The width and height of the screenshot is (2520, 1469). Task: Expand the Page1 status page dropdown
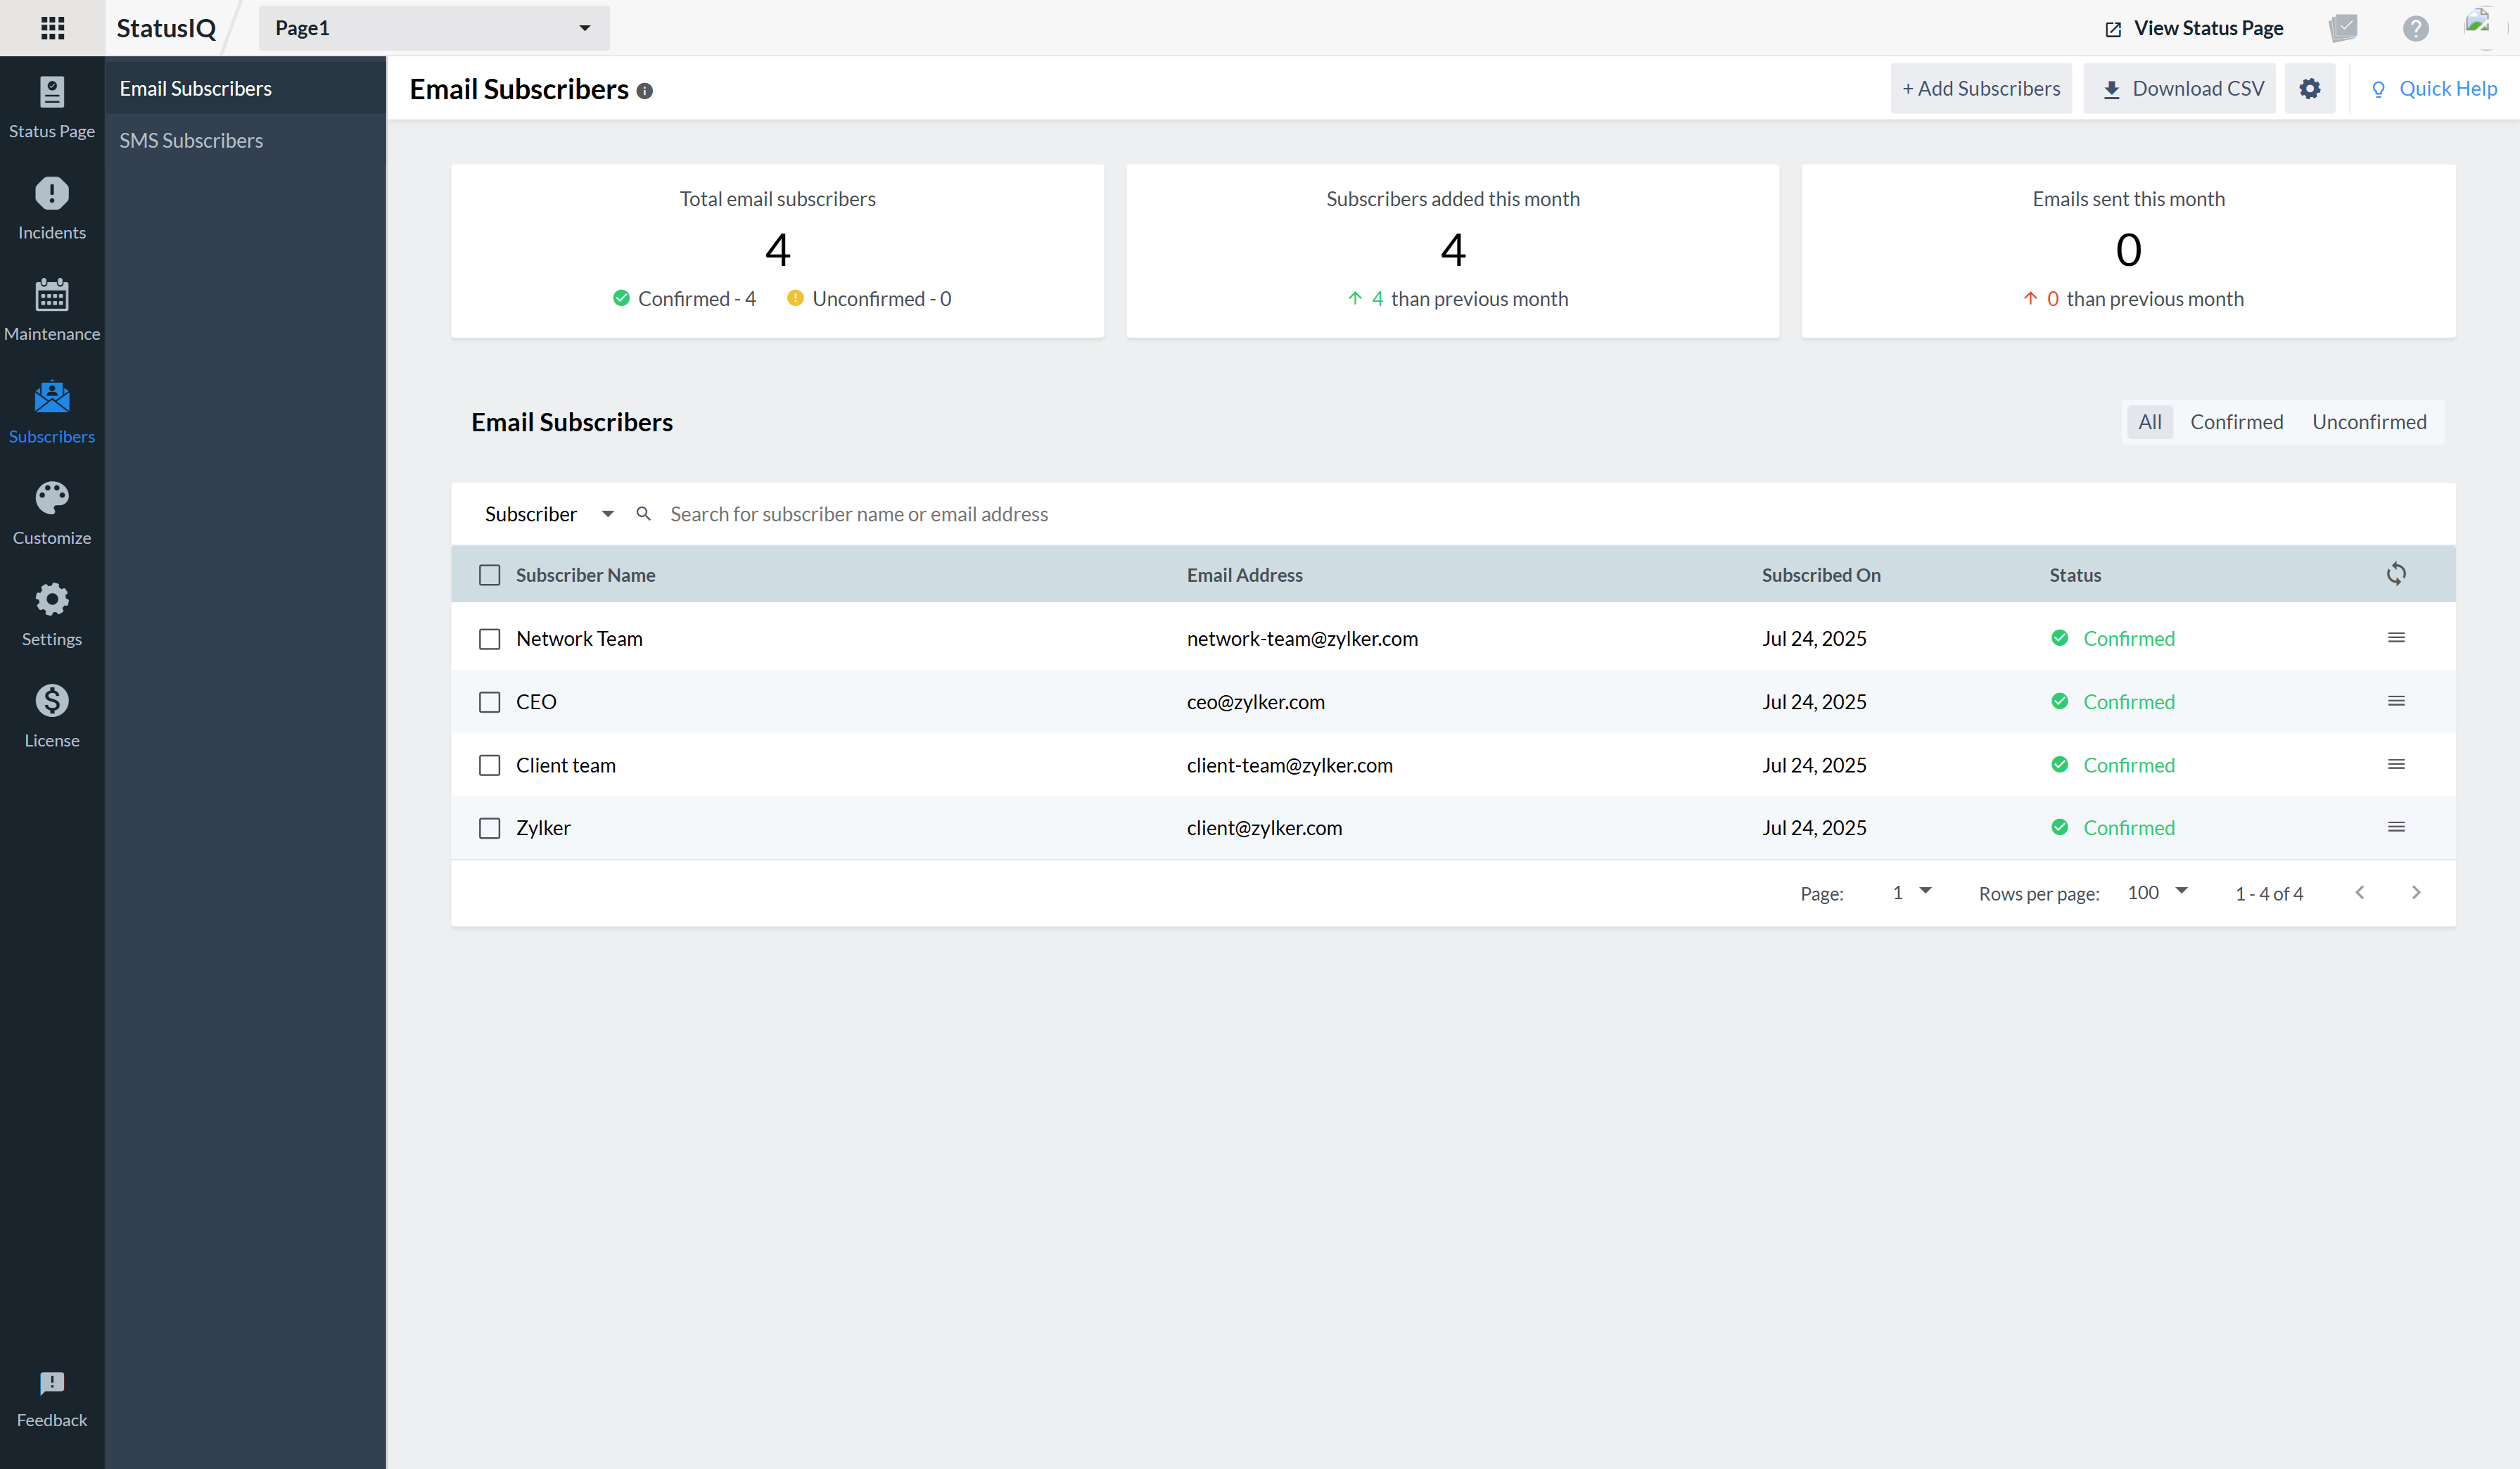(433, 28)
